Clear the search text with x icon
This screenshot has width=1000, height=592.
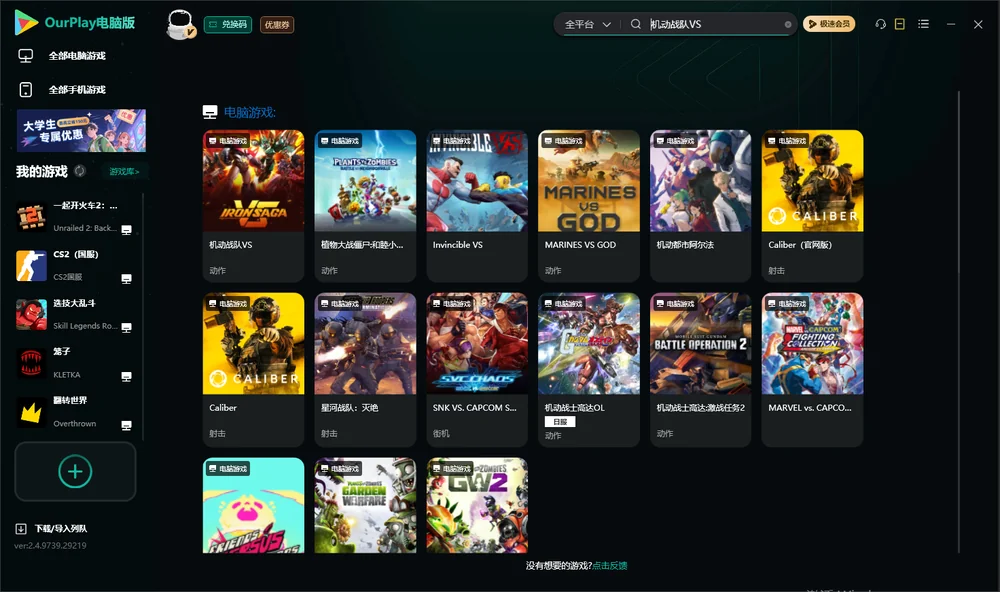[788, 24]
